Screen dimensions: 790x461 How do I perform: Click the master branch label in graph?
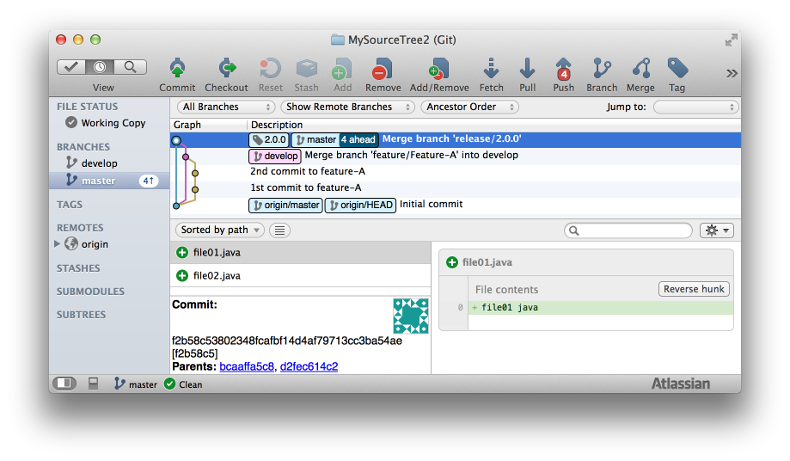(x=315, y=140)
